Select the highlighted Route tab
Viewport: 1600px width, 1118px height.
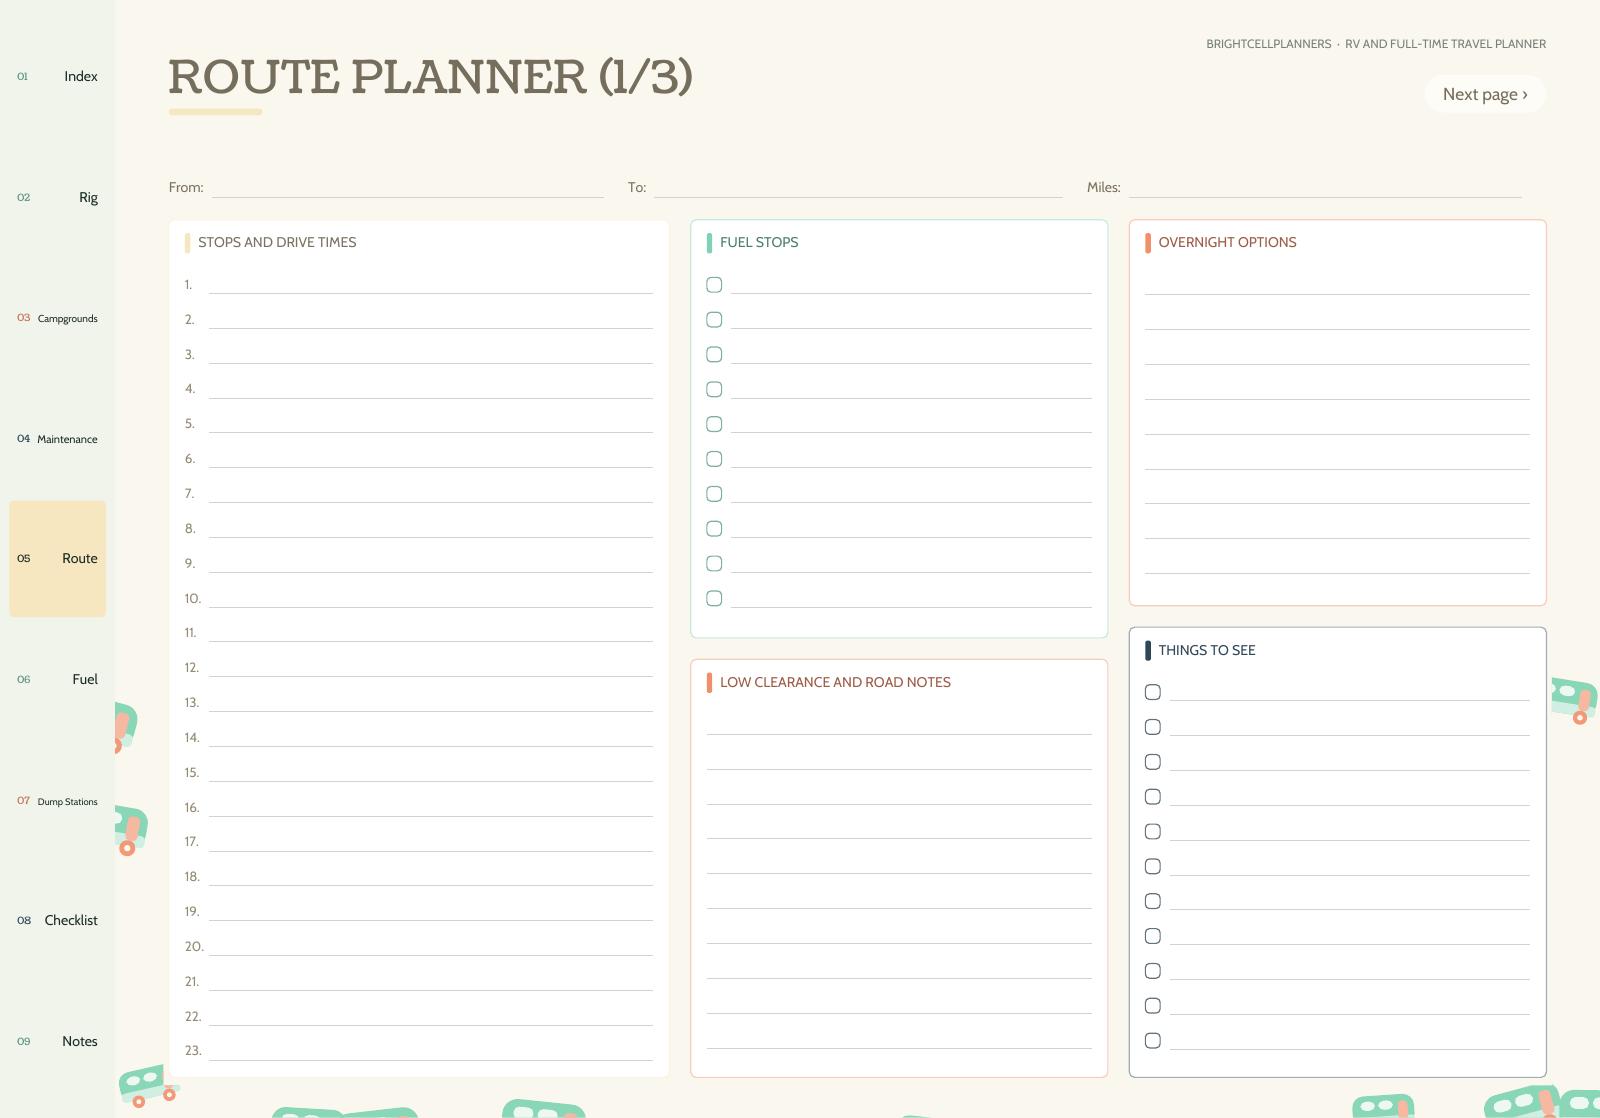(x=57, y=558)
